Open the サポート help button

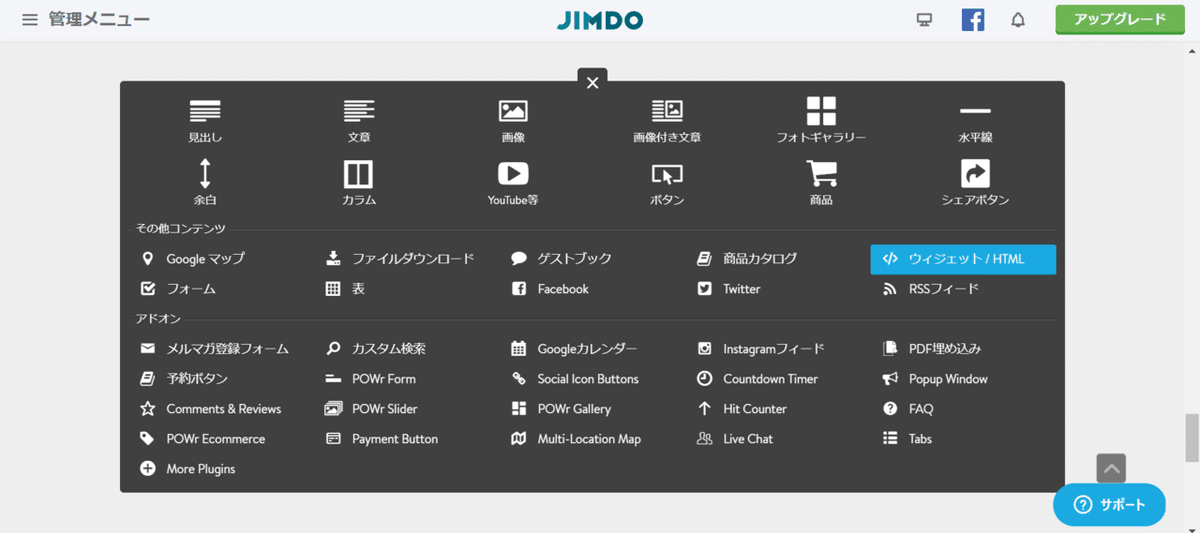click(1109, 505)
